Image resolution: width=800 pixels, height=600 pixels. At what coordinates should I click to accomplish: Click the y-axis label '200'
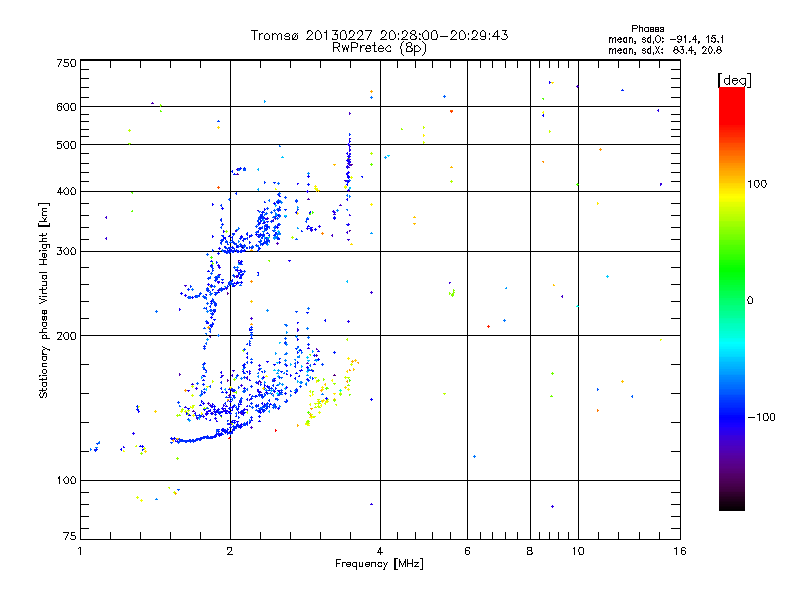click(x=66, y=336)
